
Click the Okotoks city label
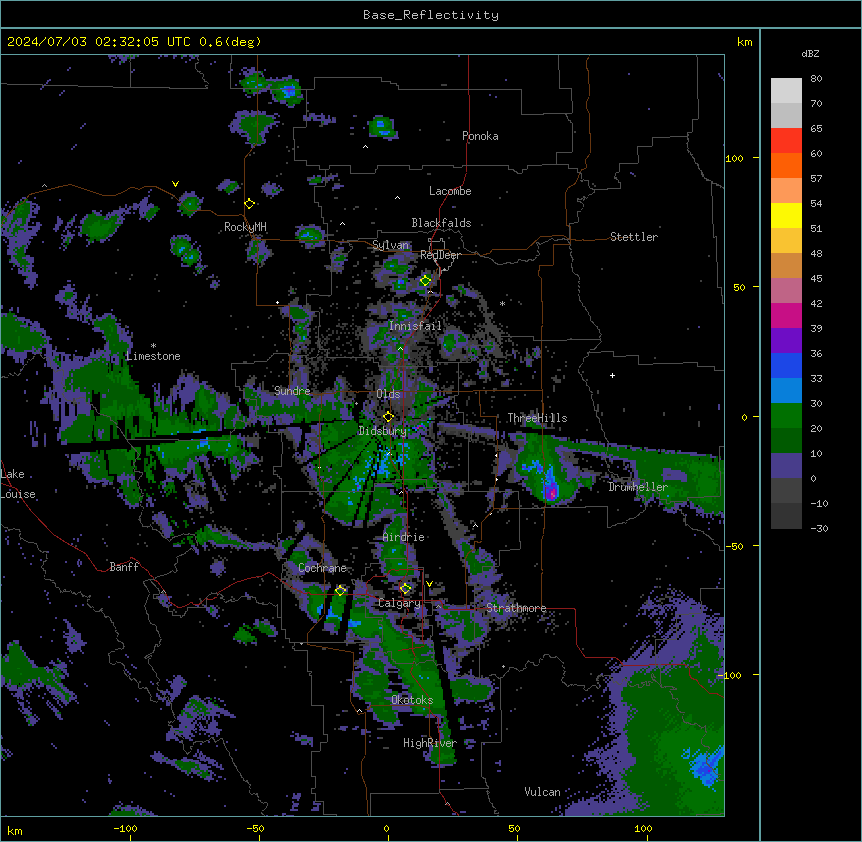pyautogui.click(x=412, y=700)
